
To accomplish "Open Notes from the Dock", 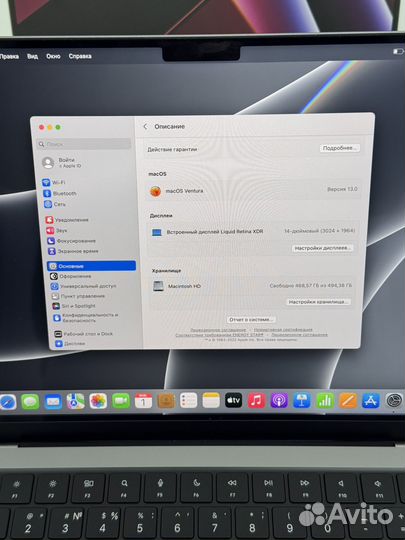I will click(x=211, y=401).
